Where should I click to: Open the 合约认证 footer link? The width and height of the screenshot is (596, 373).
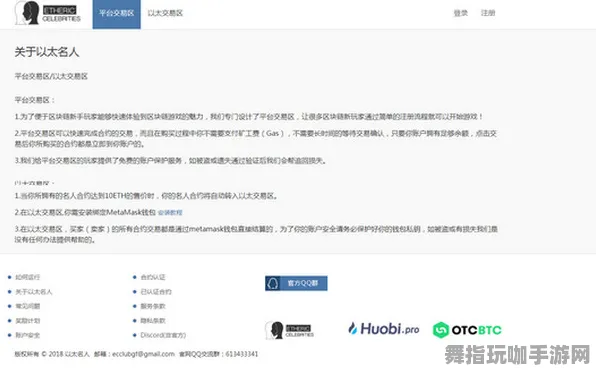pos(153,277)
